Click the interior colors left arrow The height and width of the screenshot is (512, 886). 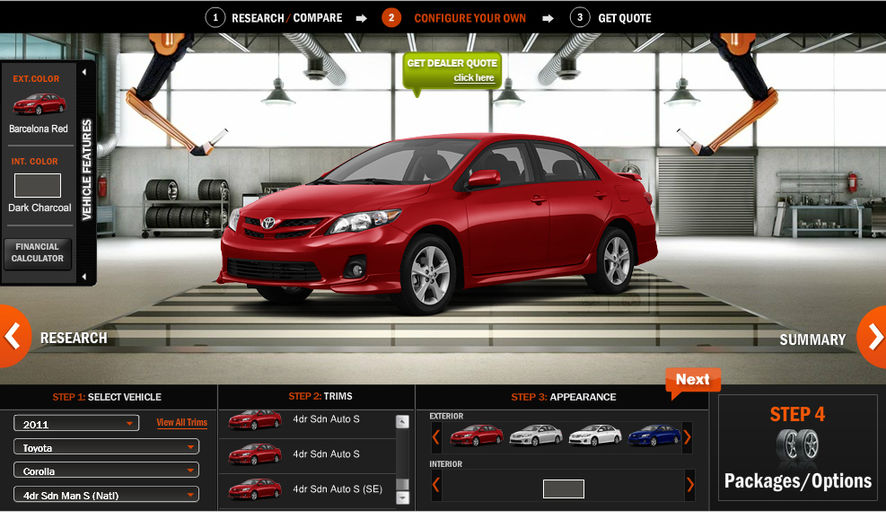coord(436,484)
